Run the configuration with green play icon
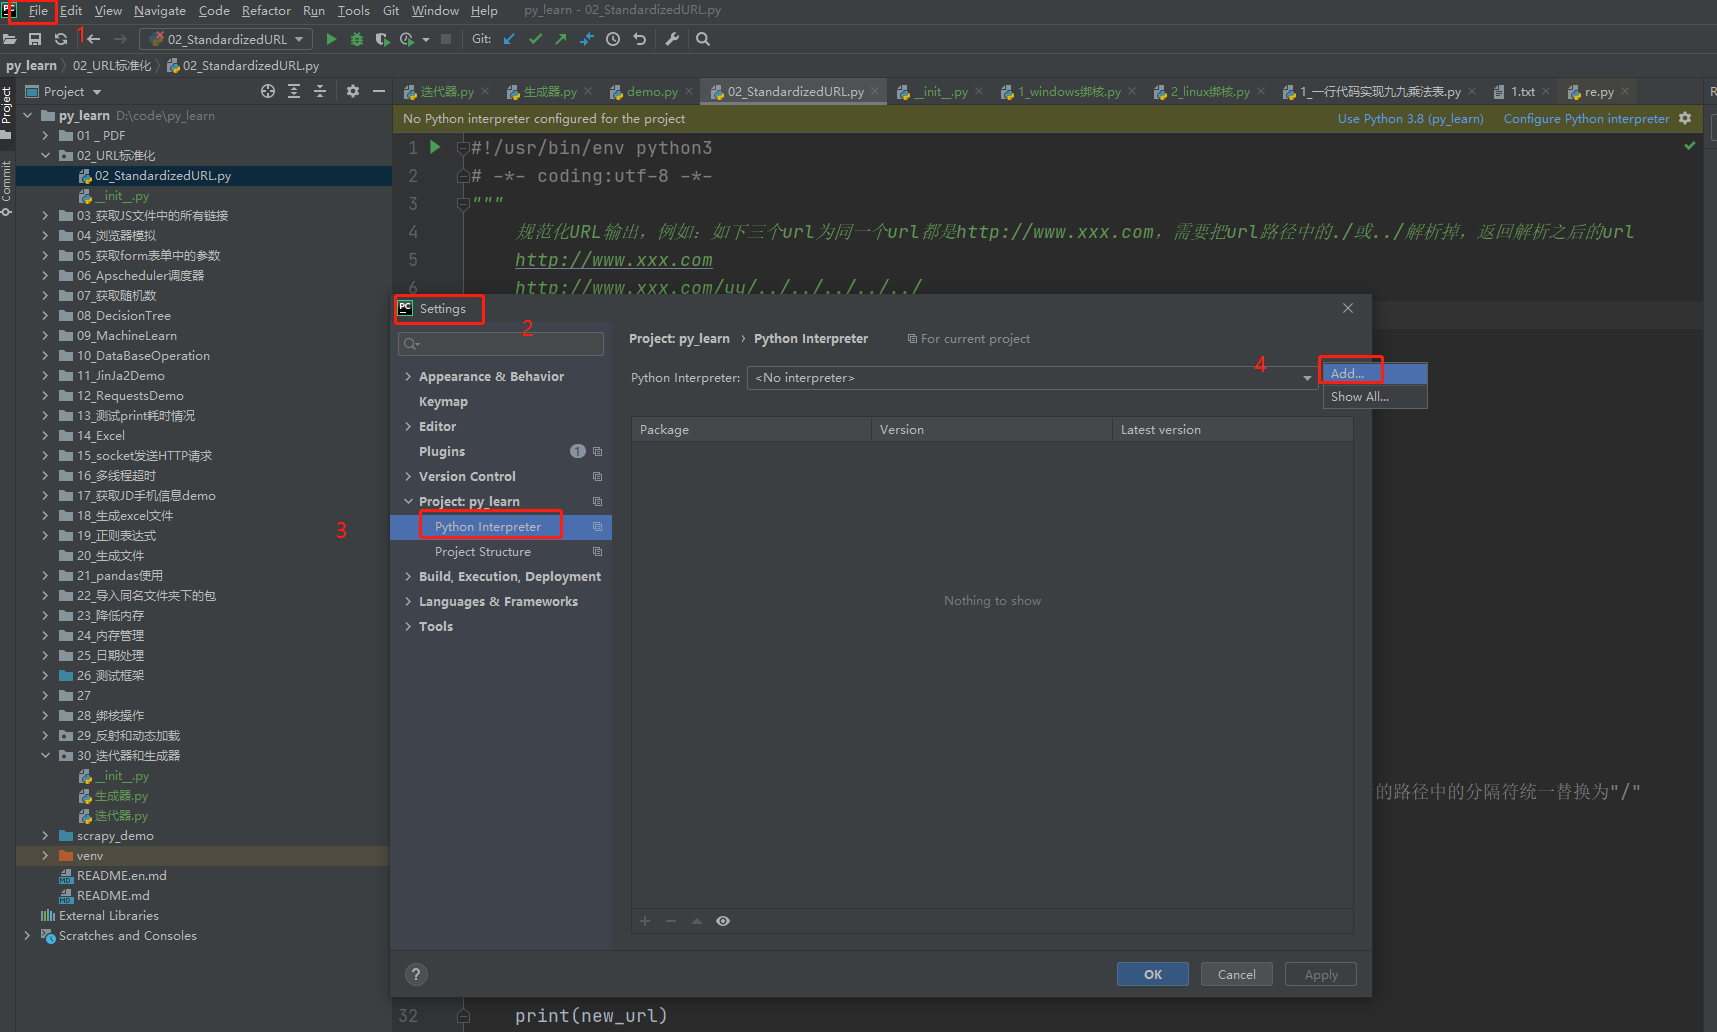The width and height of the screenshot is (1717, 1032). pos(331,39)
